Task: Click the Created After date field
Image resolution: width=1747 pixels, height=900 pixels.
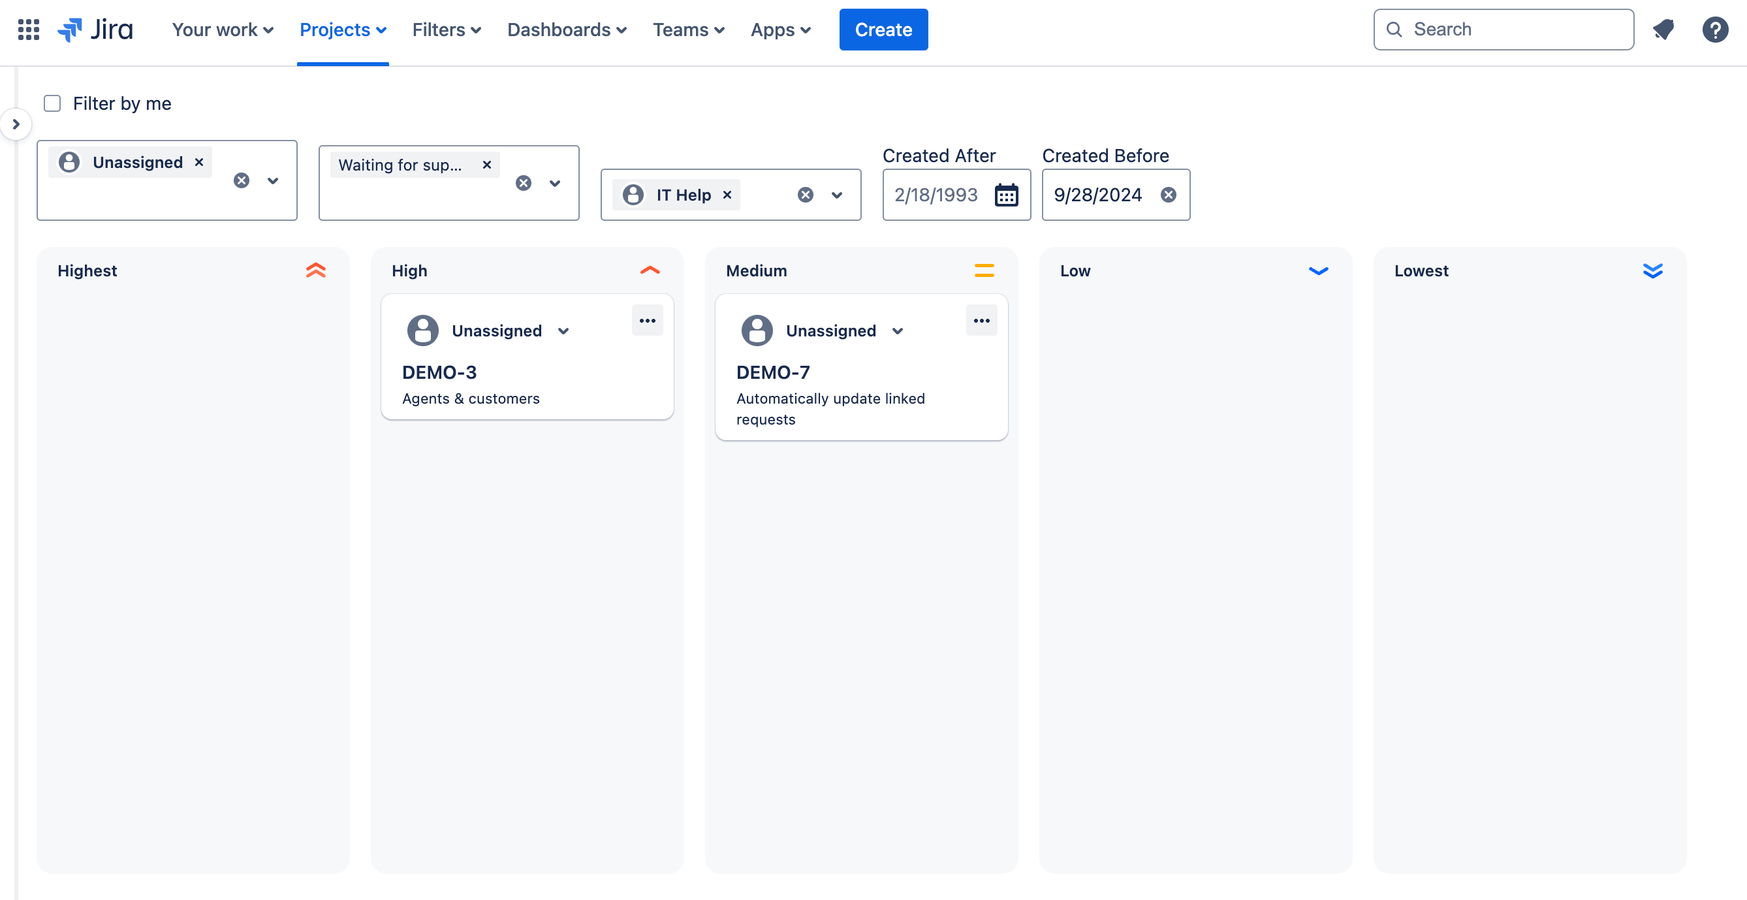Action: coord(956,195)
